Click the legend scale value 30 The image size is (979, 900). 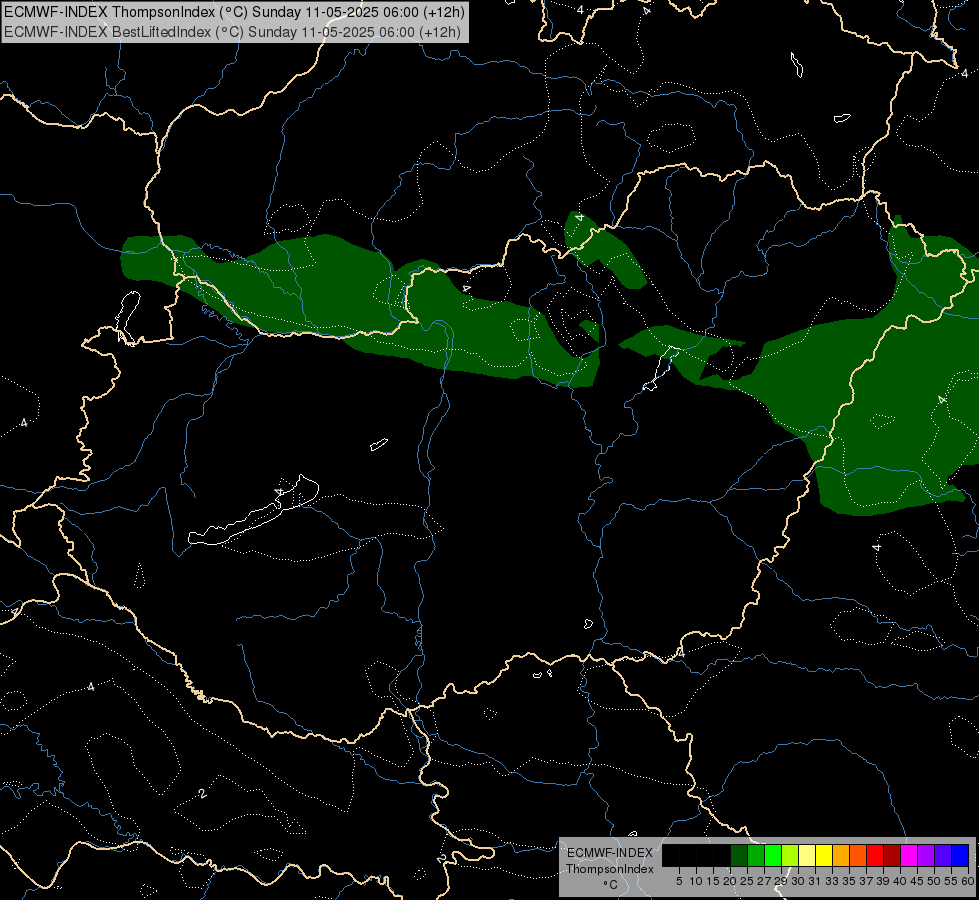tap(798, 881)
